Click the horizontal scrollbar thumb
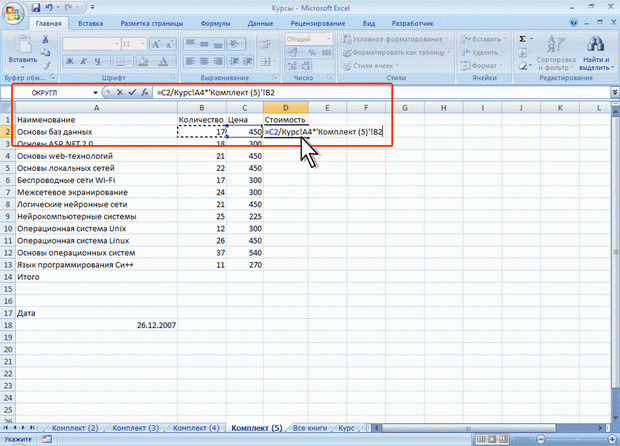This screenshot has width=620, height=446. click(468, 428)
